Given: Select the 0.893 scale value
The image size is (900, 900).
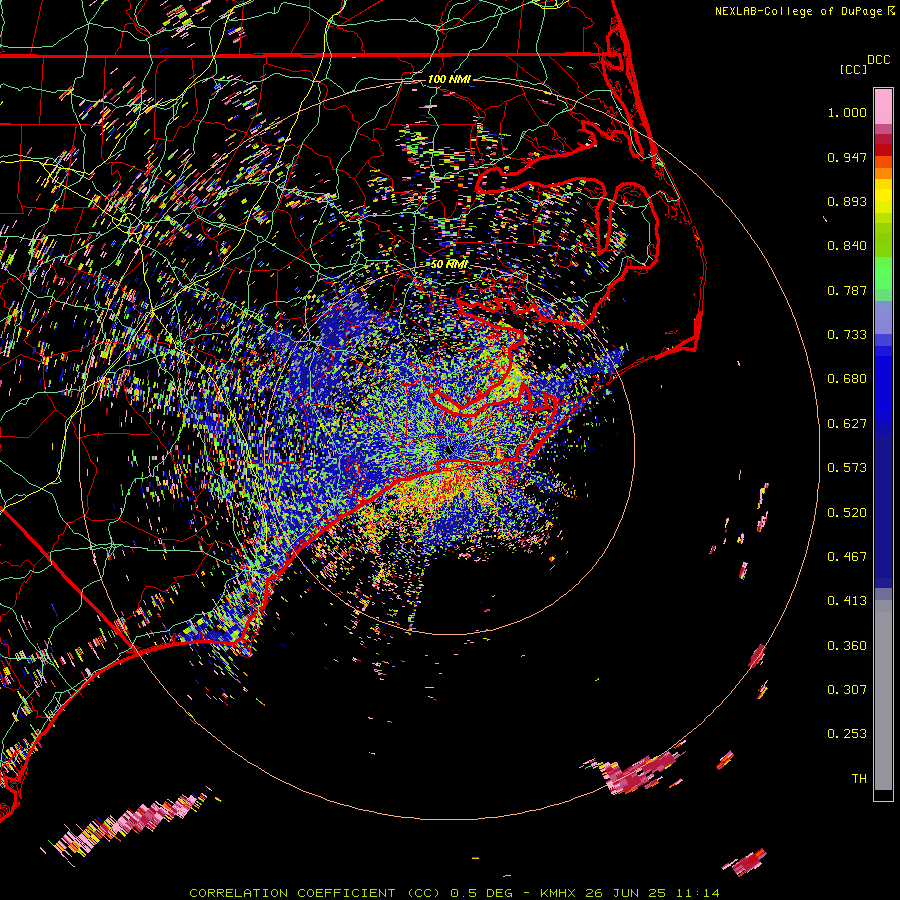Looking at the screenshot, I should point(847,201).
